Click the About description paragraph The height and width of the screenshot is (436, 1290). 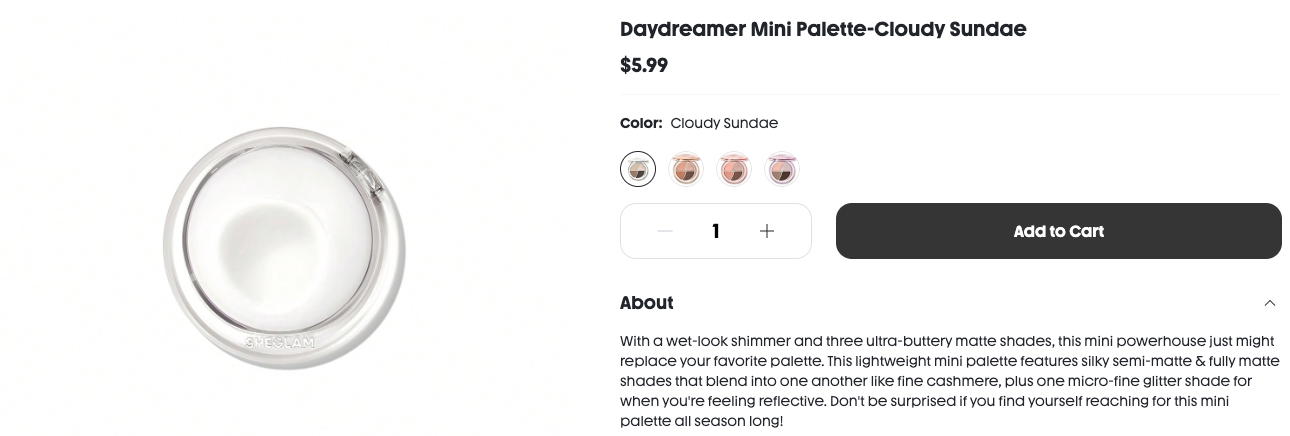949,381
